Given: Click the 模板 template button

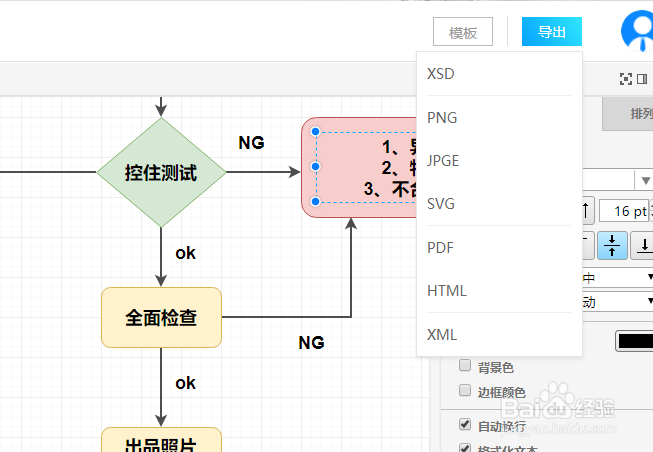Looking at the screenshot, I should pyautogui.click(x=463, y=32).
